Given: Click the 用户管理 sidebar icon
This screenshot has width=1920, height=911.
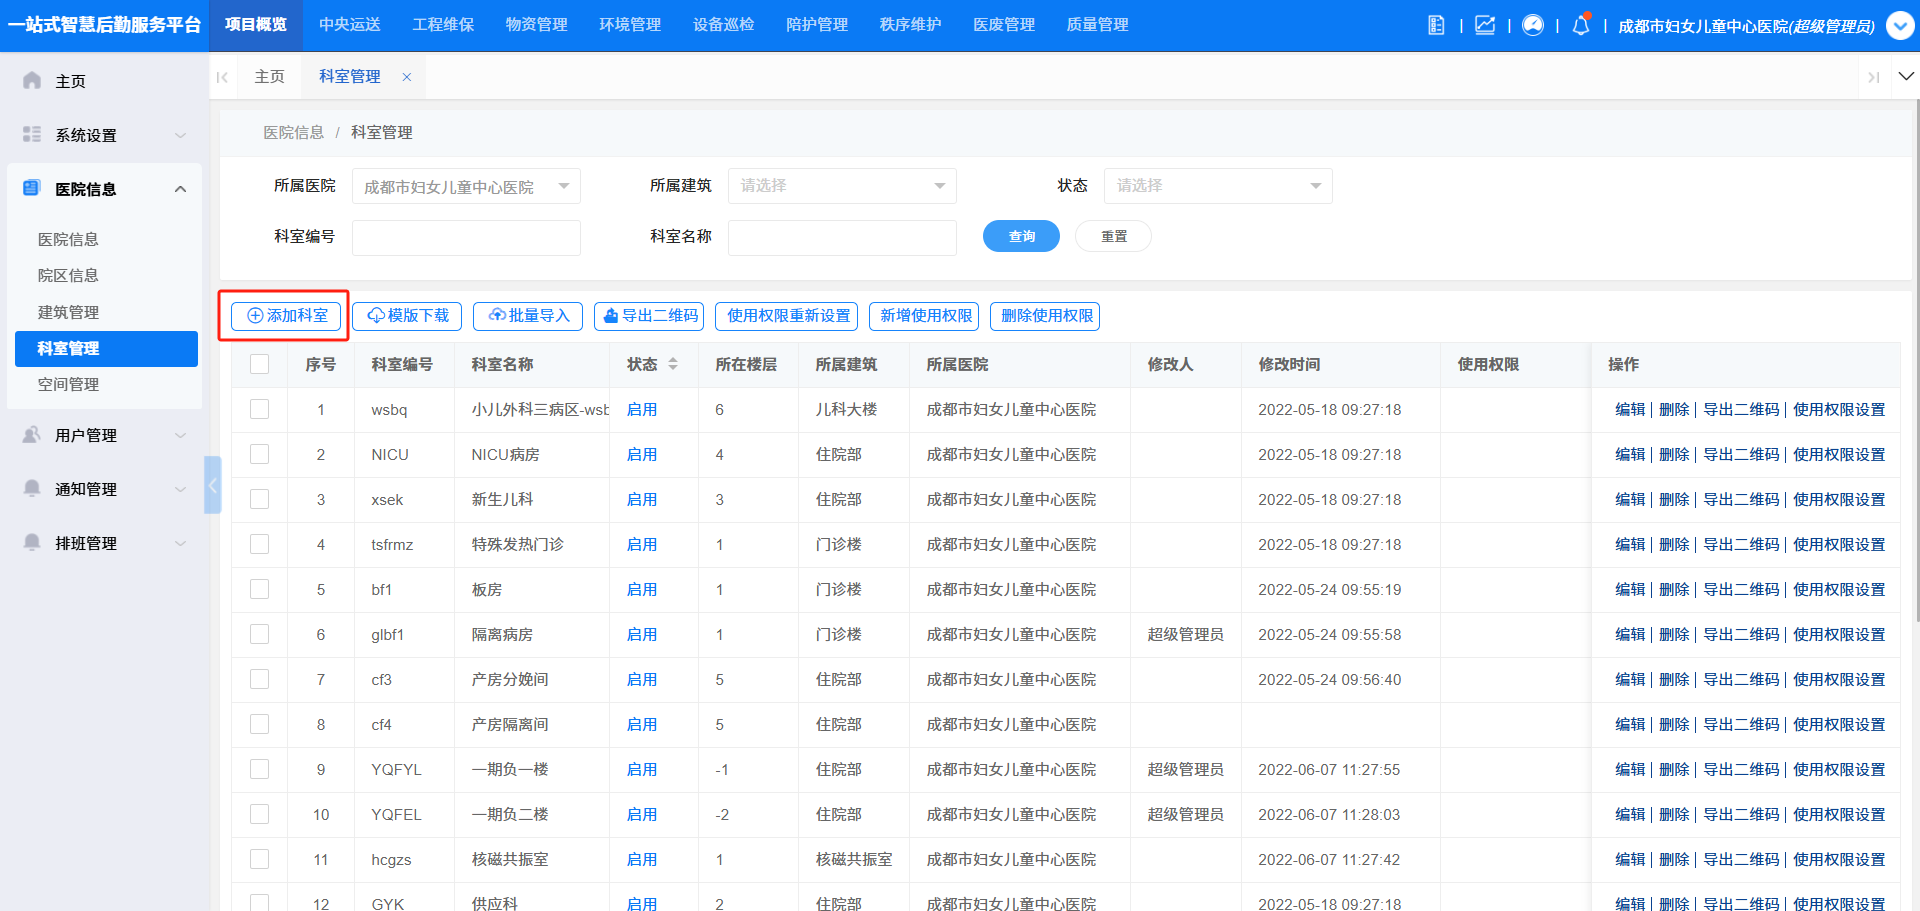Looking at the screenshot, I should [x=32, y=434].
